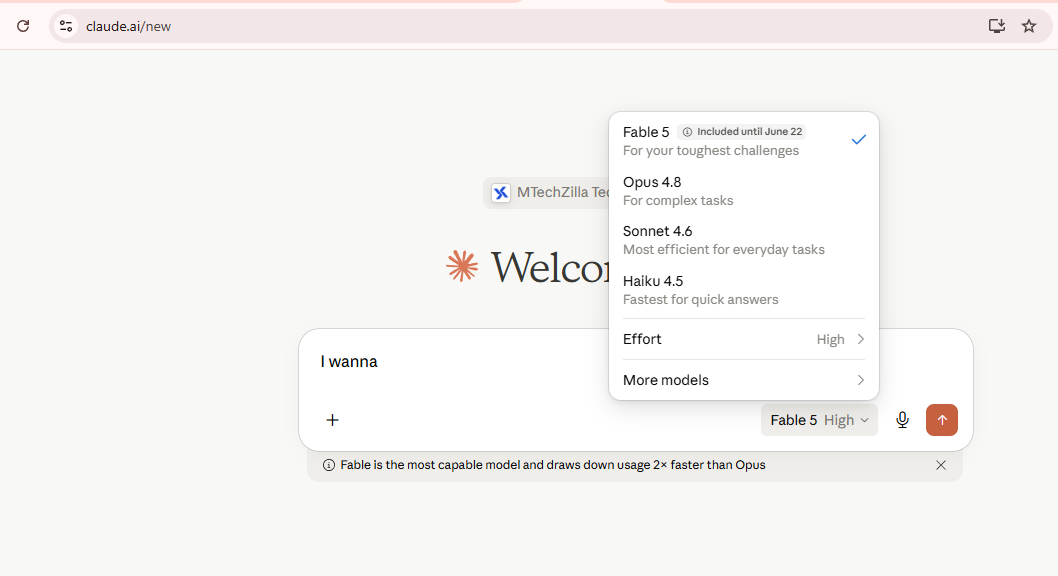Click the MTechZilla logo icon
The image size is (1058, 576).
click(501, 193)
